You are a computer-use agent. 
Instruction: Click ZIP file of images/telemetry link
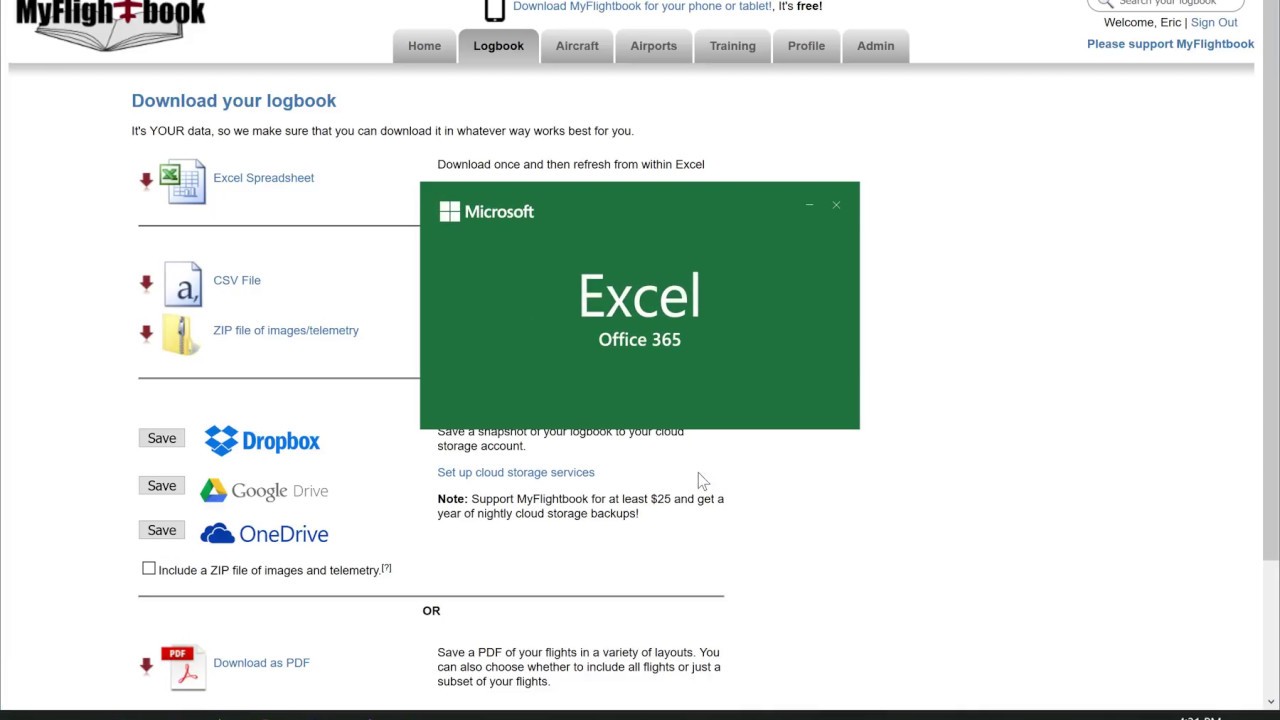click(285, 330)
